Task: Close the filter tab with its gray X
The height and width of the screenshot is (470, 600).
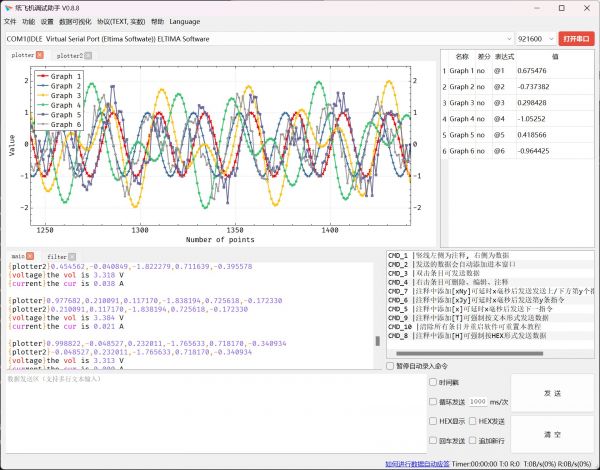Action: pos(72,256)
